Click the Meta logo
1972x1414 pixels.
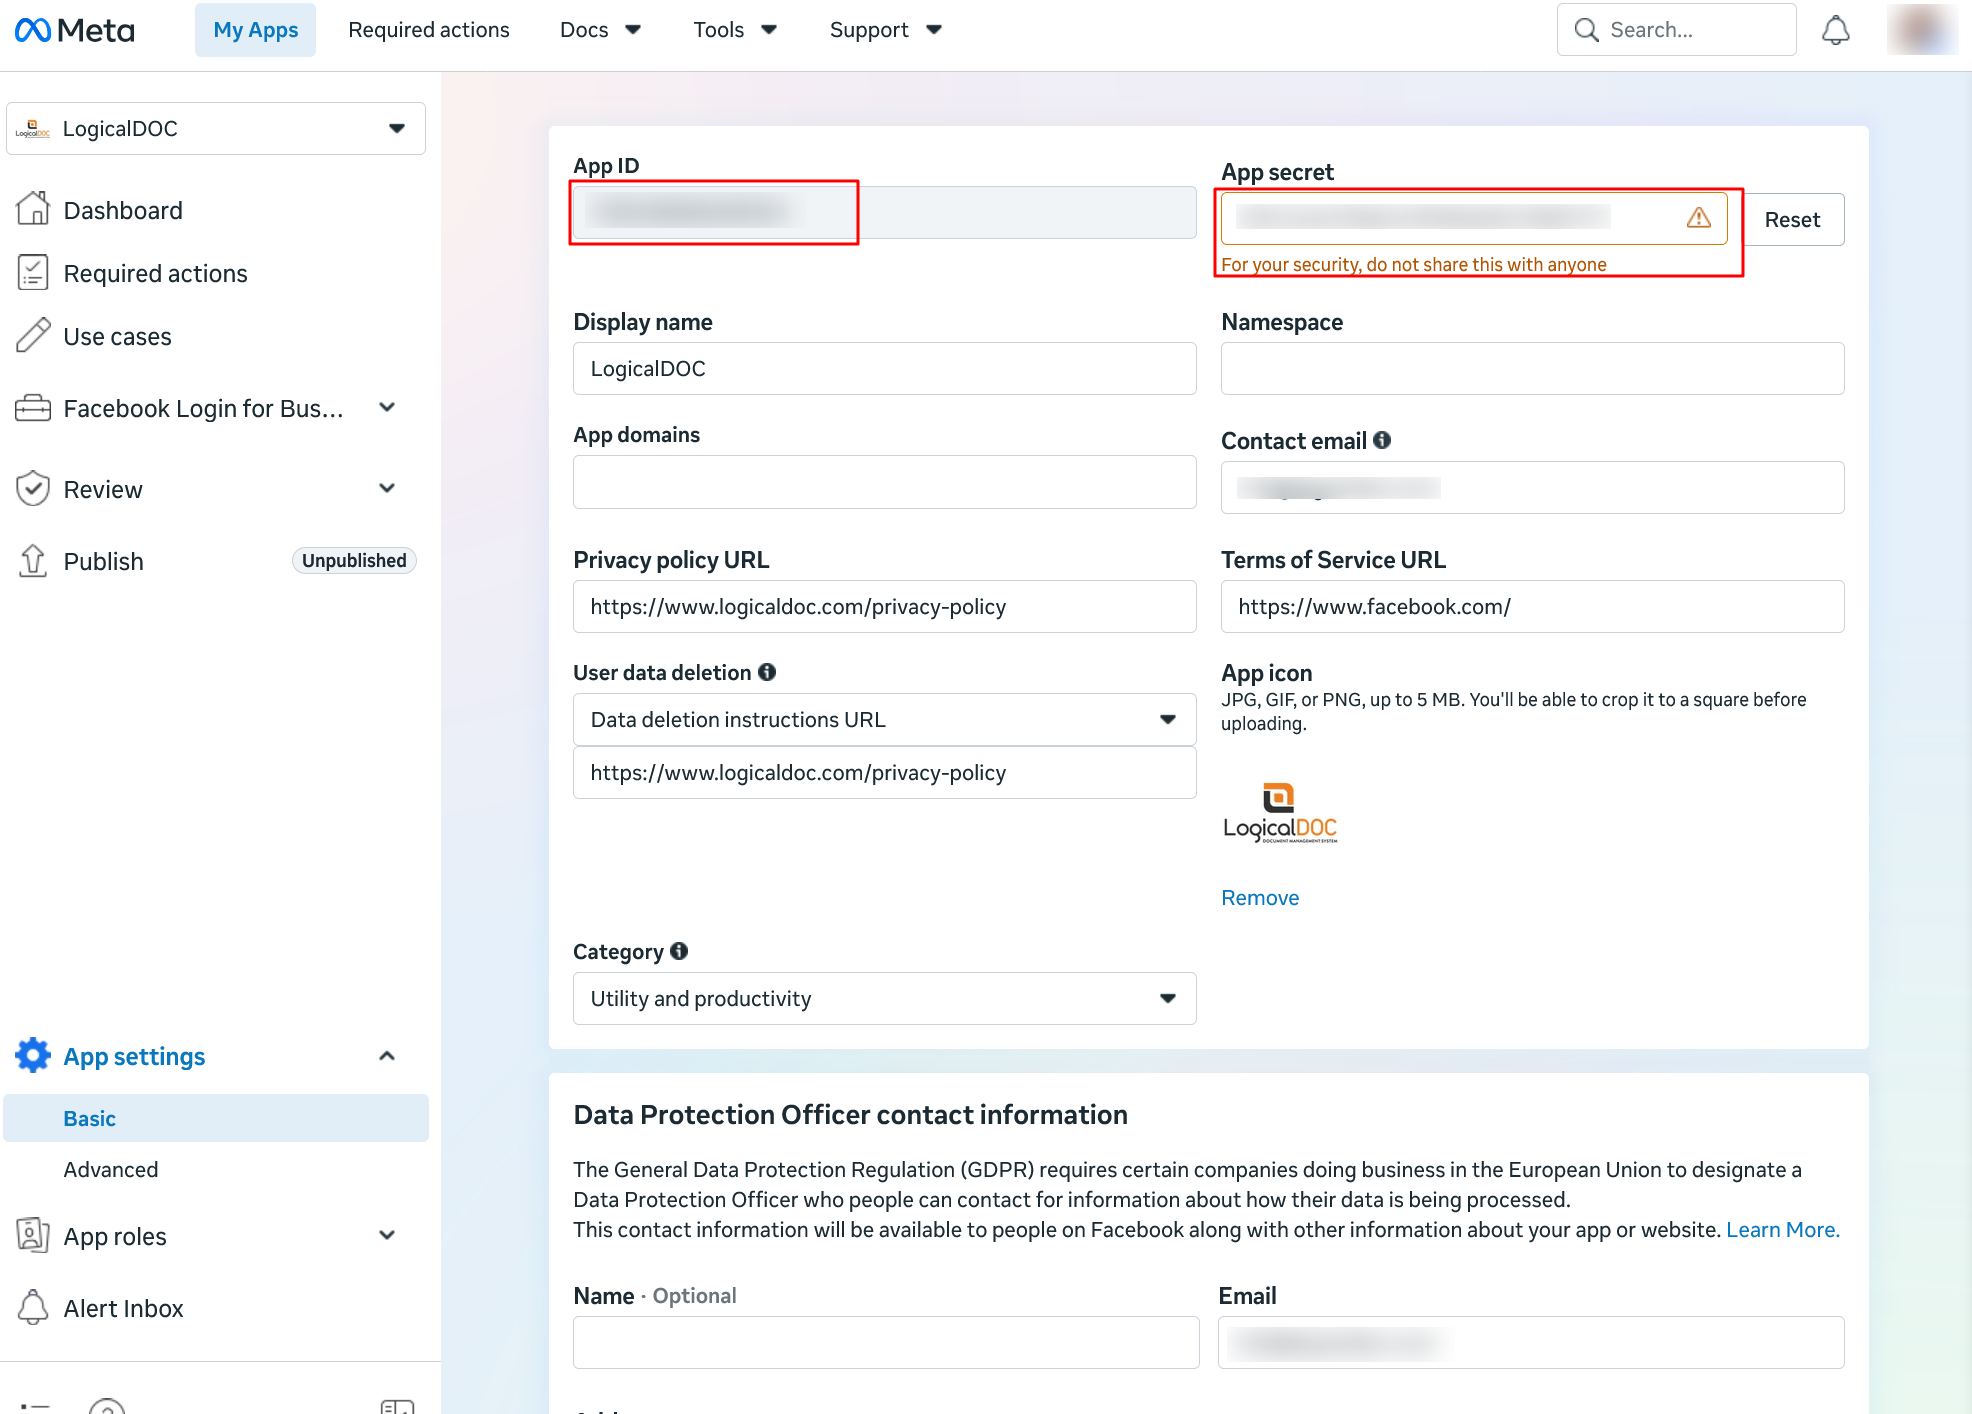(x=75, y=30)
